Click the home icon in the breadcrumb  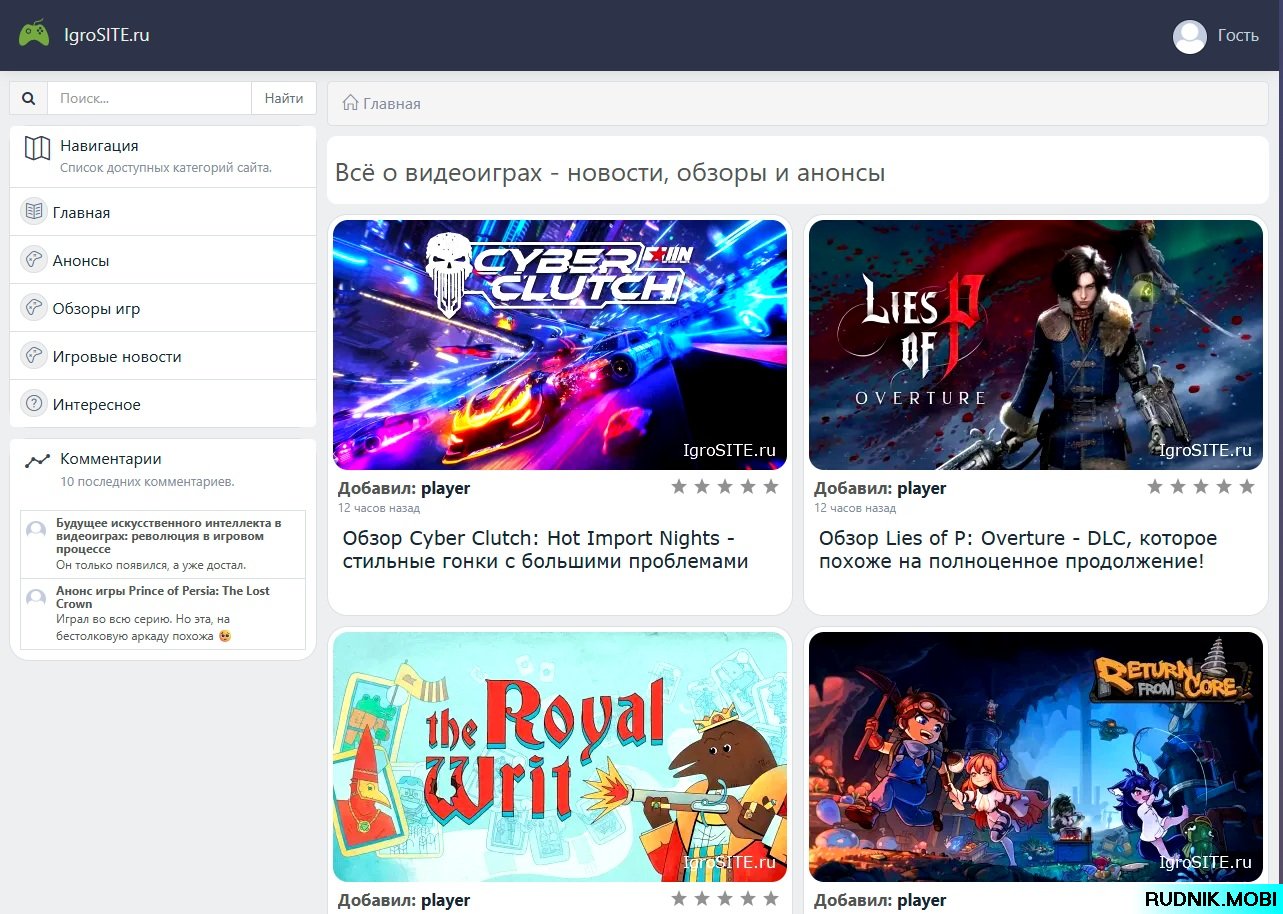pos(350,103)
